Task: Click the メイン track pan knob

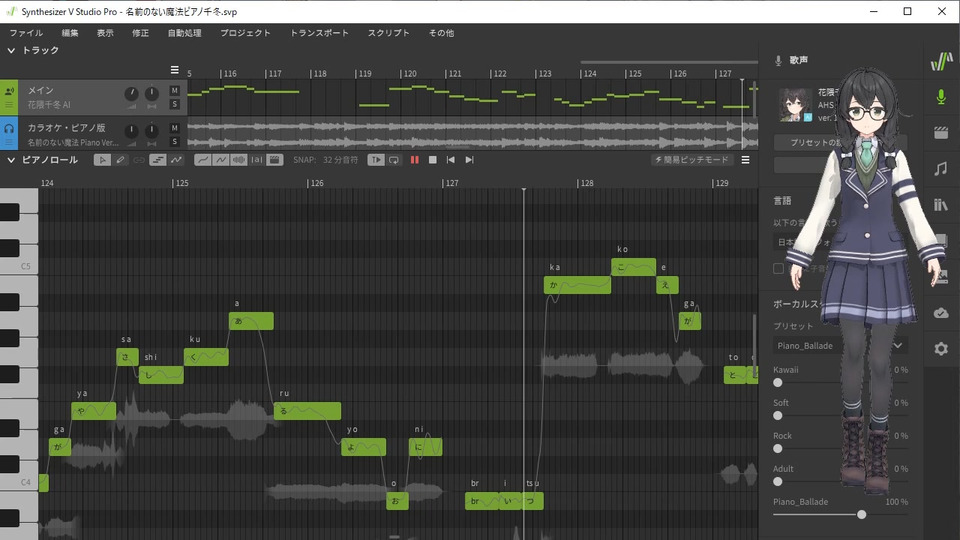Action: click(x=151, y=94)
